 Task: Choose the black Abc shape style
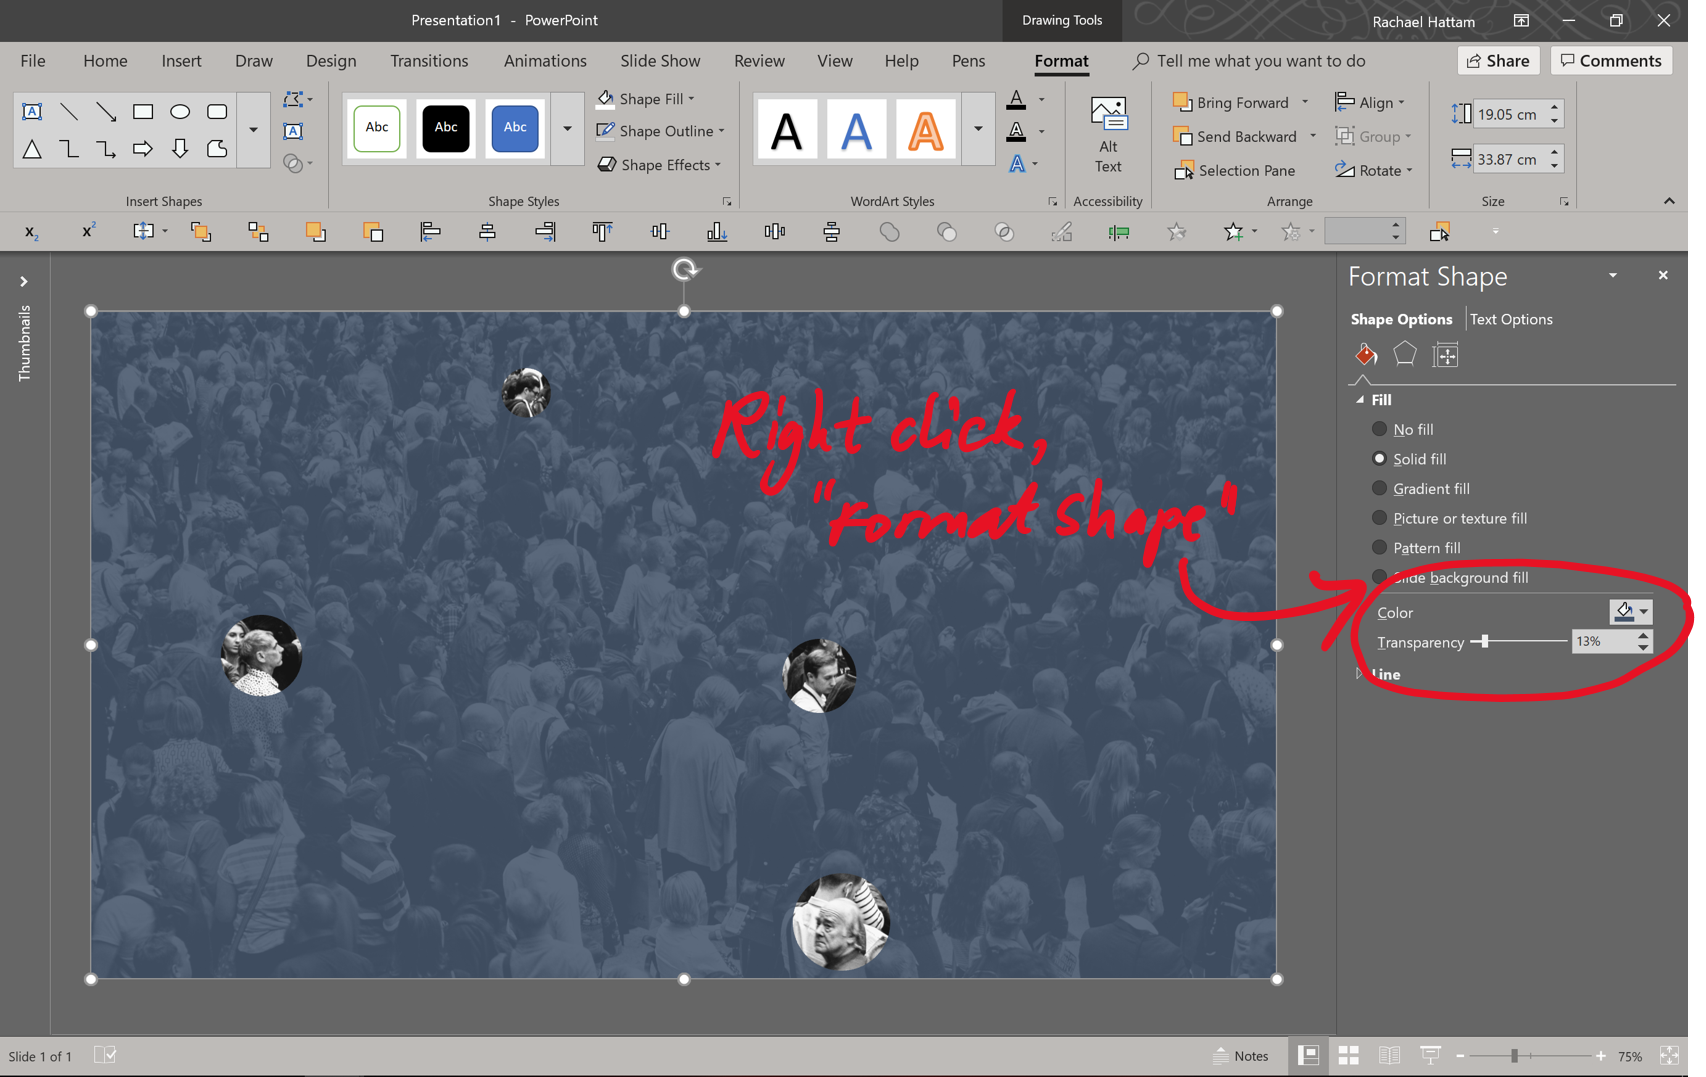(x=446, y=128)
